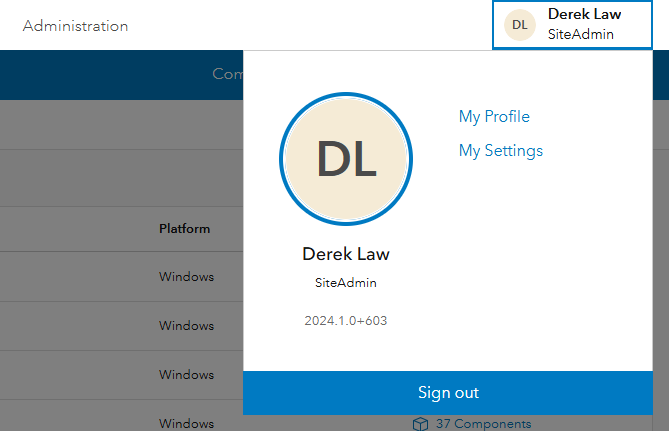This screenshot has height=431, width=669.
Task: Click the SiteAdmin role label under the profile name
Action: coord(346,283)
